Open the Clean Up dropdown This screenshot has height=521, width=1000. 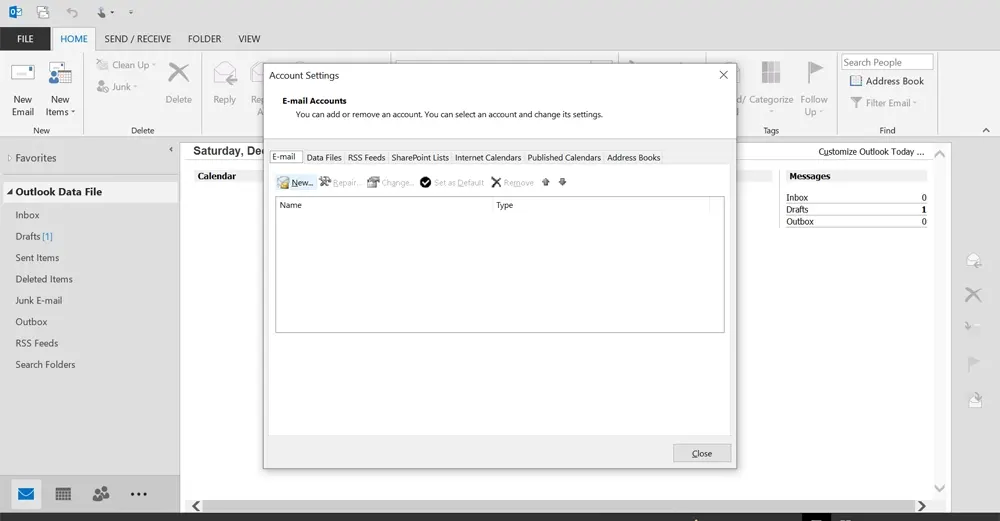pyautogui.click(x=126, y=64)
